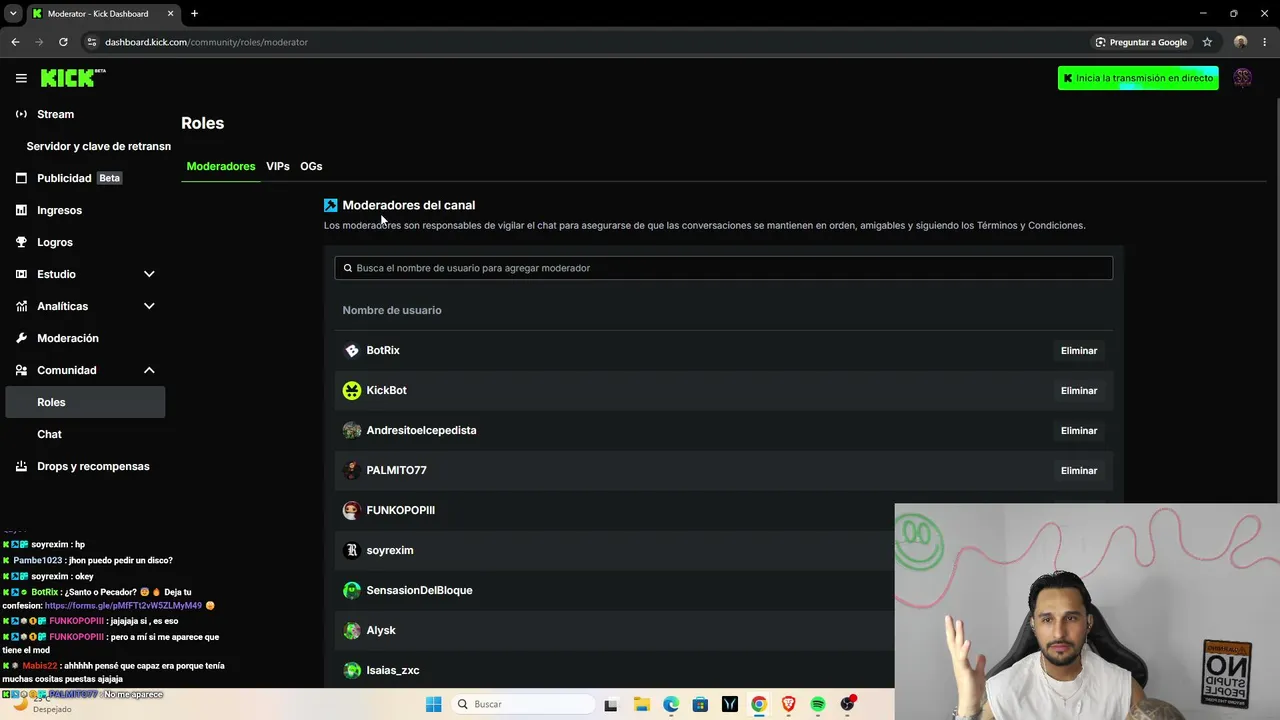Collapse the Comunidad submenu chevron
The width and height of the screenshot is (1280, 720).
149,370
